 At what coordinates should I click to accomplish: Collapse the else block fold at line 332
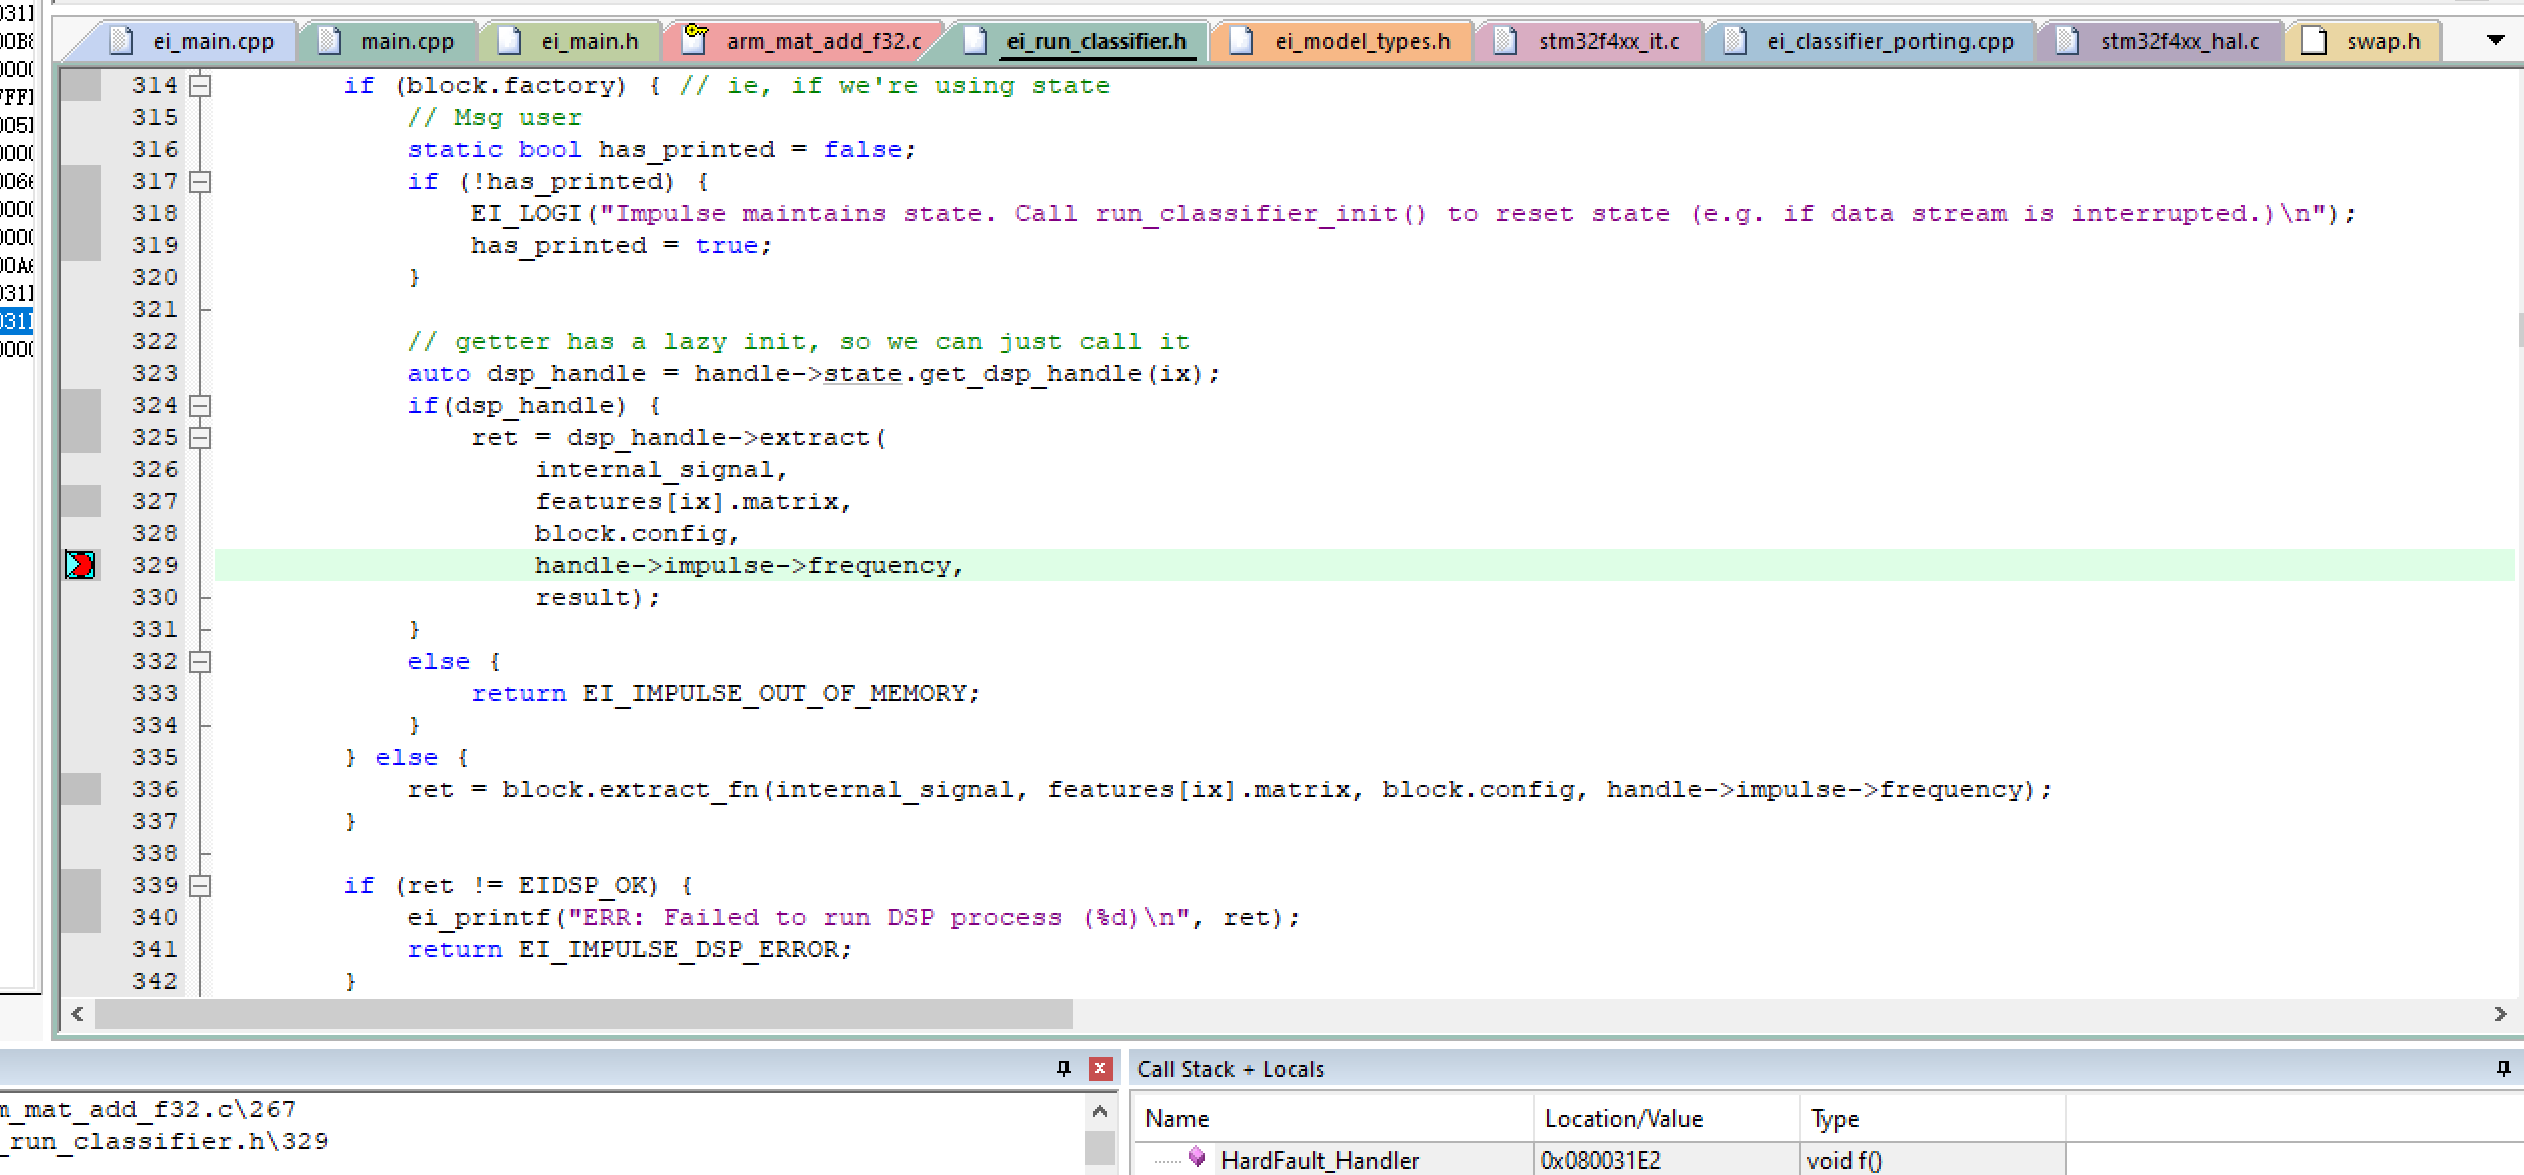coord(201,662)
